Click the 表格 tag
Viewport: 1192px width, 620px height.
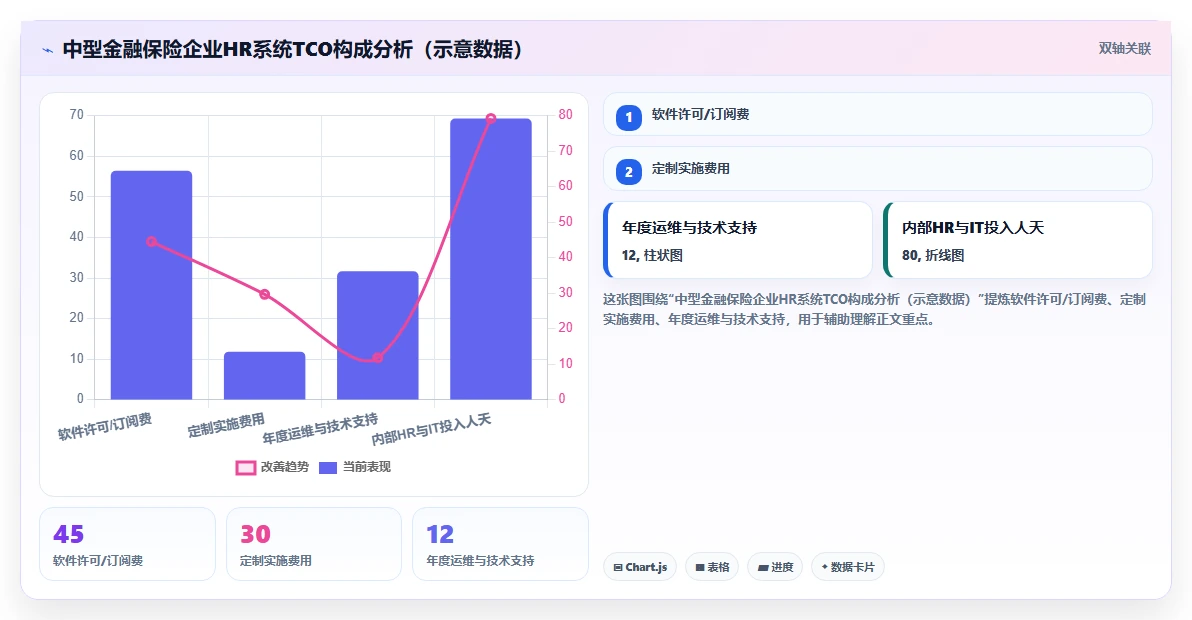(x=712, y=567)
